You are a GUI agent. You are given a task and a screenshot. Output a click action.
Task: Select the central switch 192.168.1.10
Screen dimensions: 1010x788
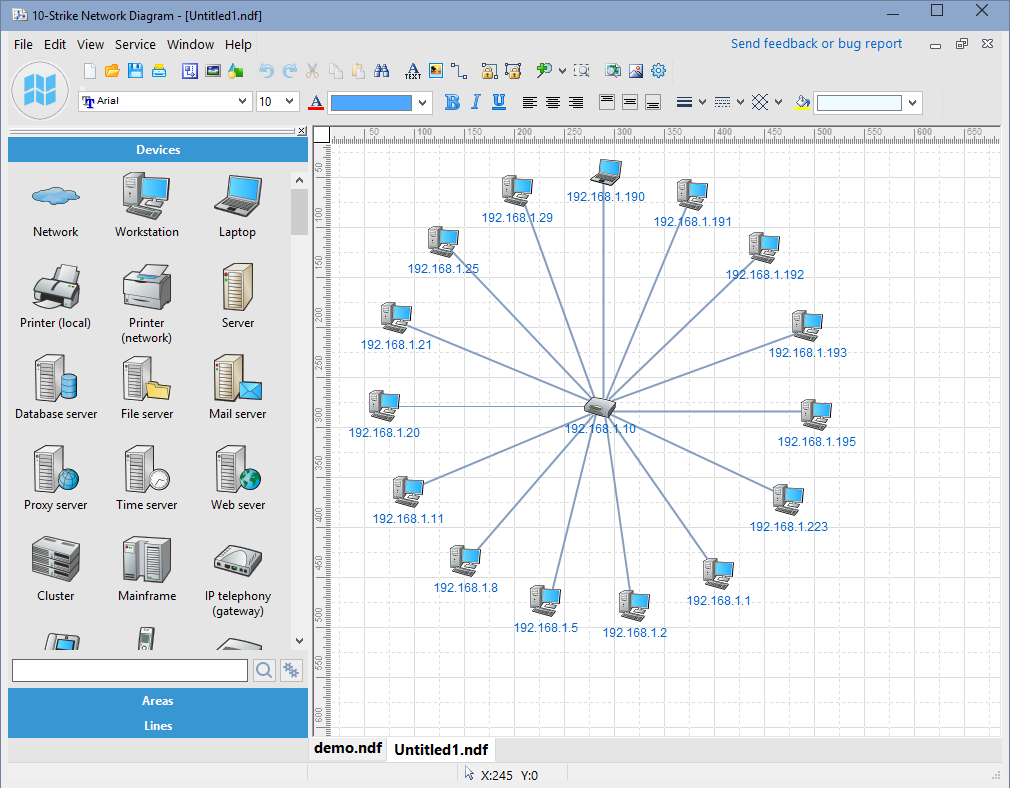(599, 407)
